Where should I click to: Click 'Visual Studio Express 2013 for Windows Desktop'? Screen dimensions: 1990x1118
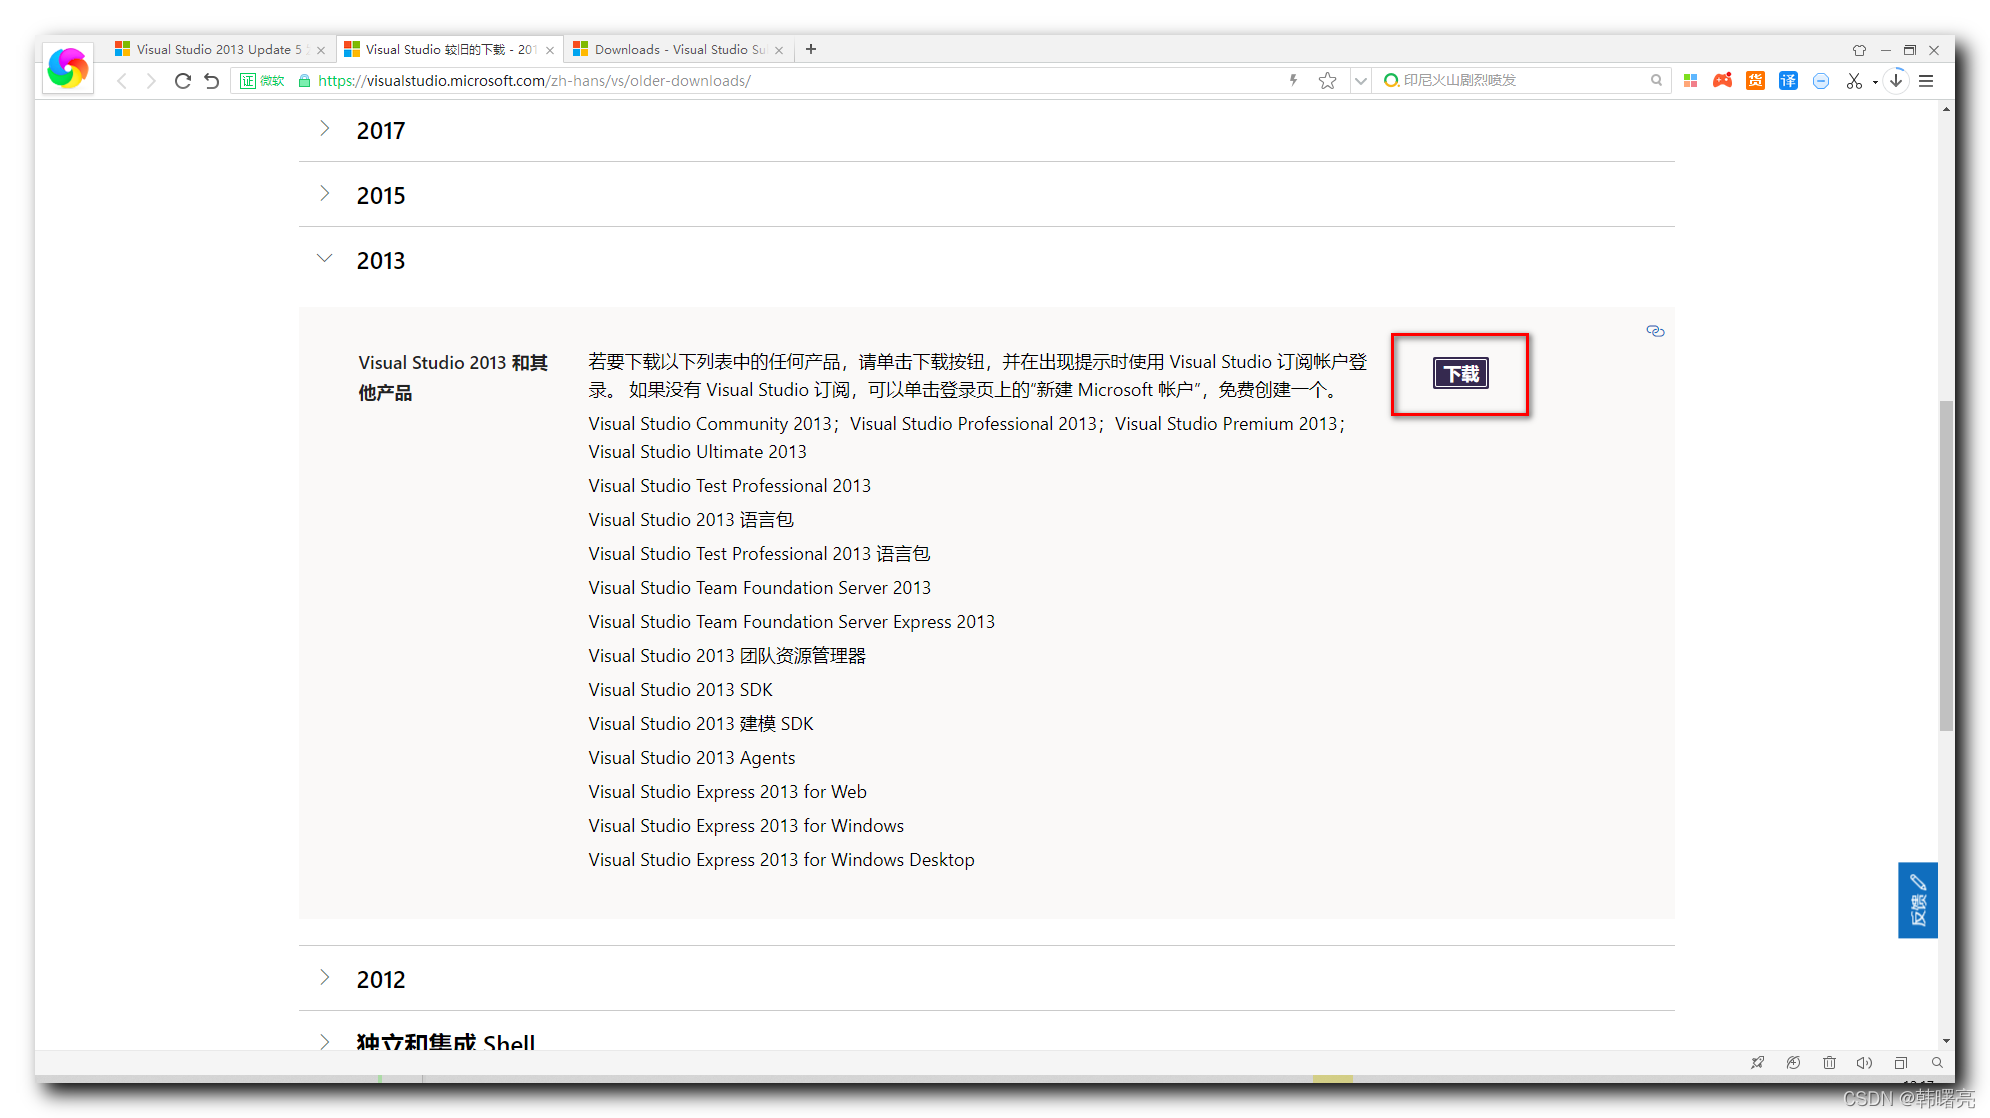click(x=781, y=860)
